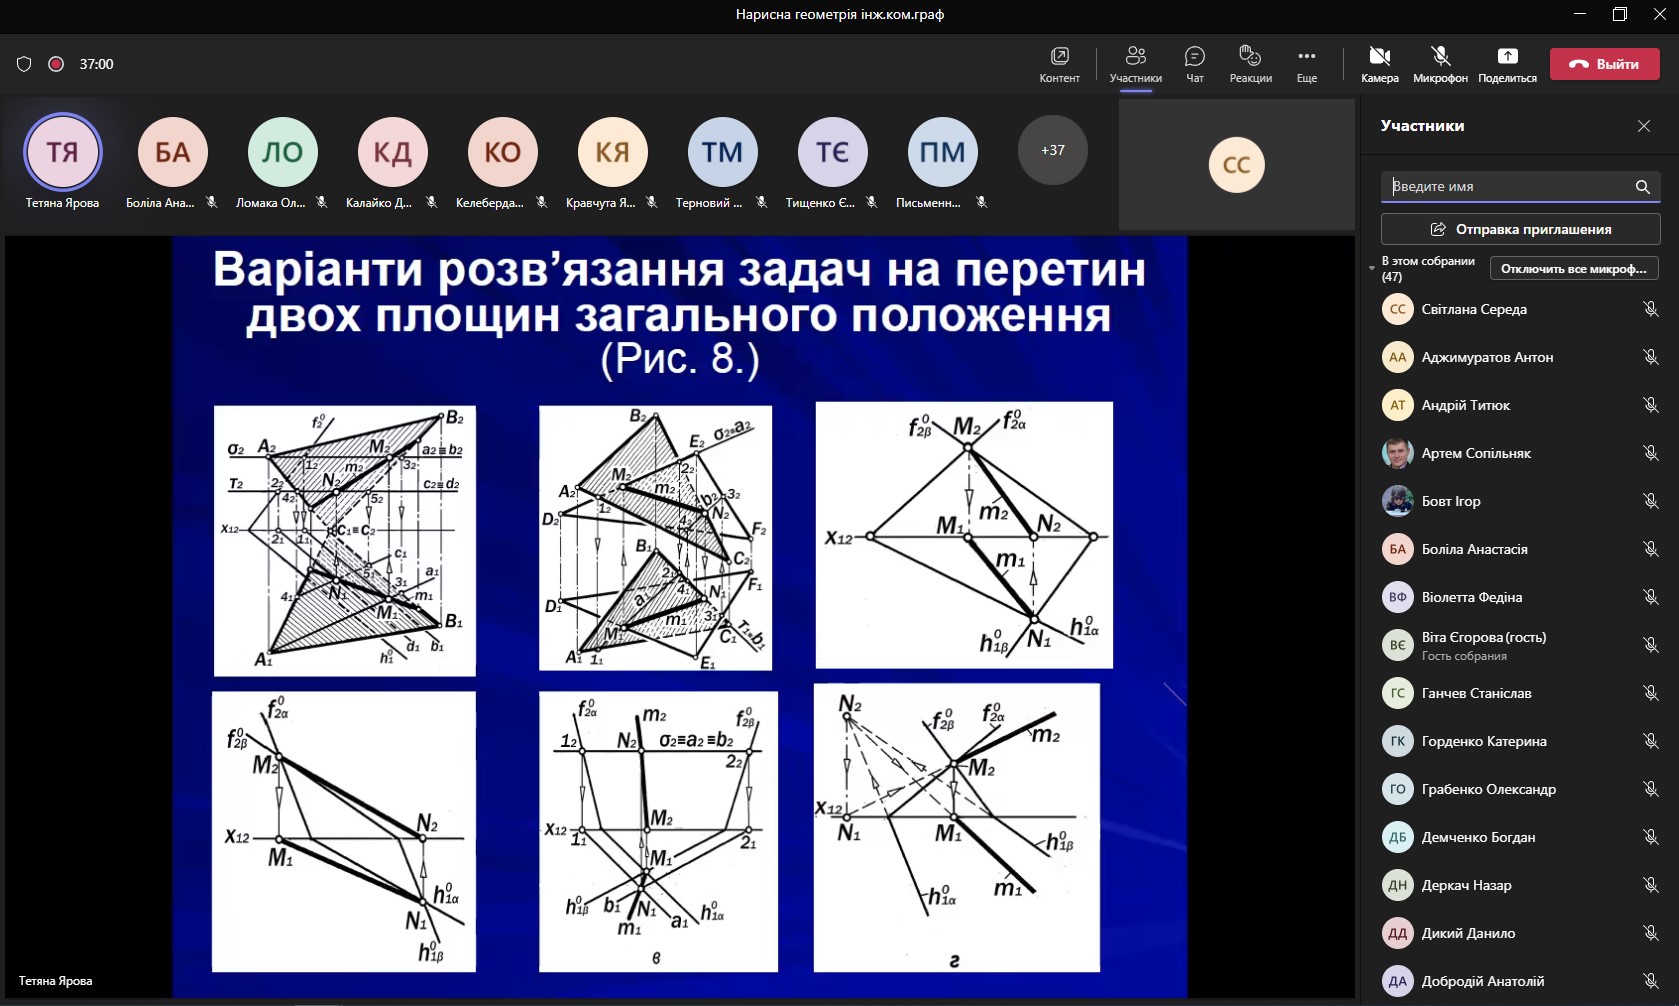Toggle the Камера button on
This screenshot has width=1679, height=1006.
tap(1379, 64)
